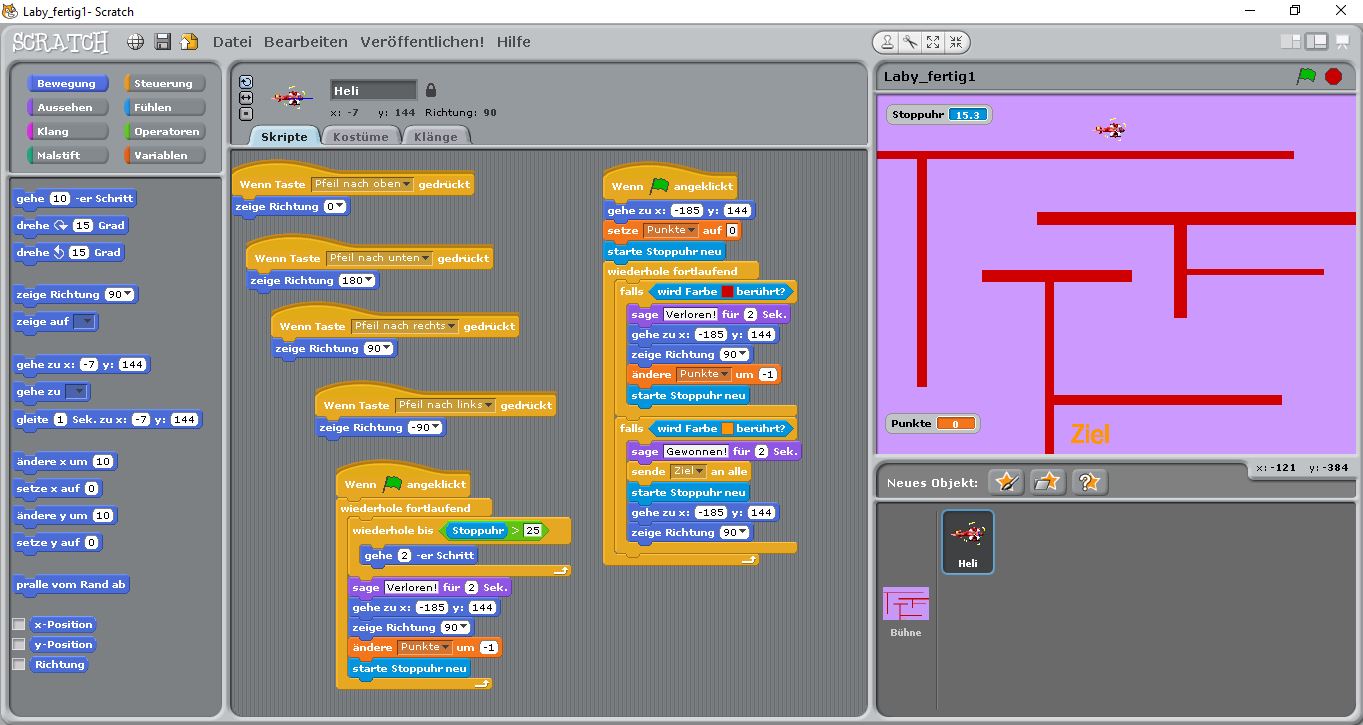Open the Steuerung block category
1363x725 pixels.
[164, 83]
